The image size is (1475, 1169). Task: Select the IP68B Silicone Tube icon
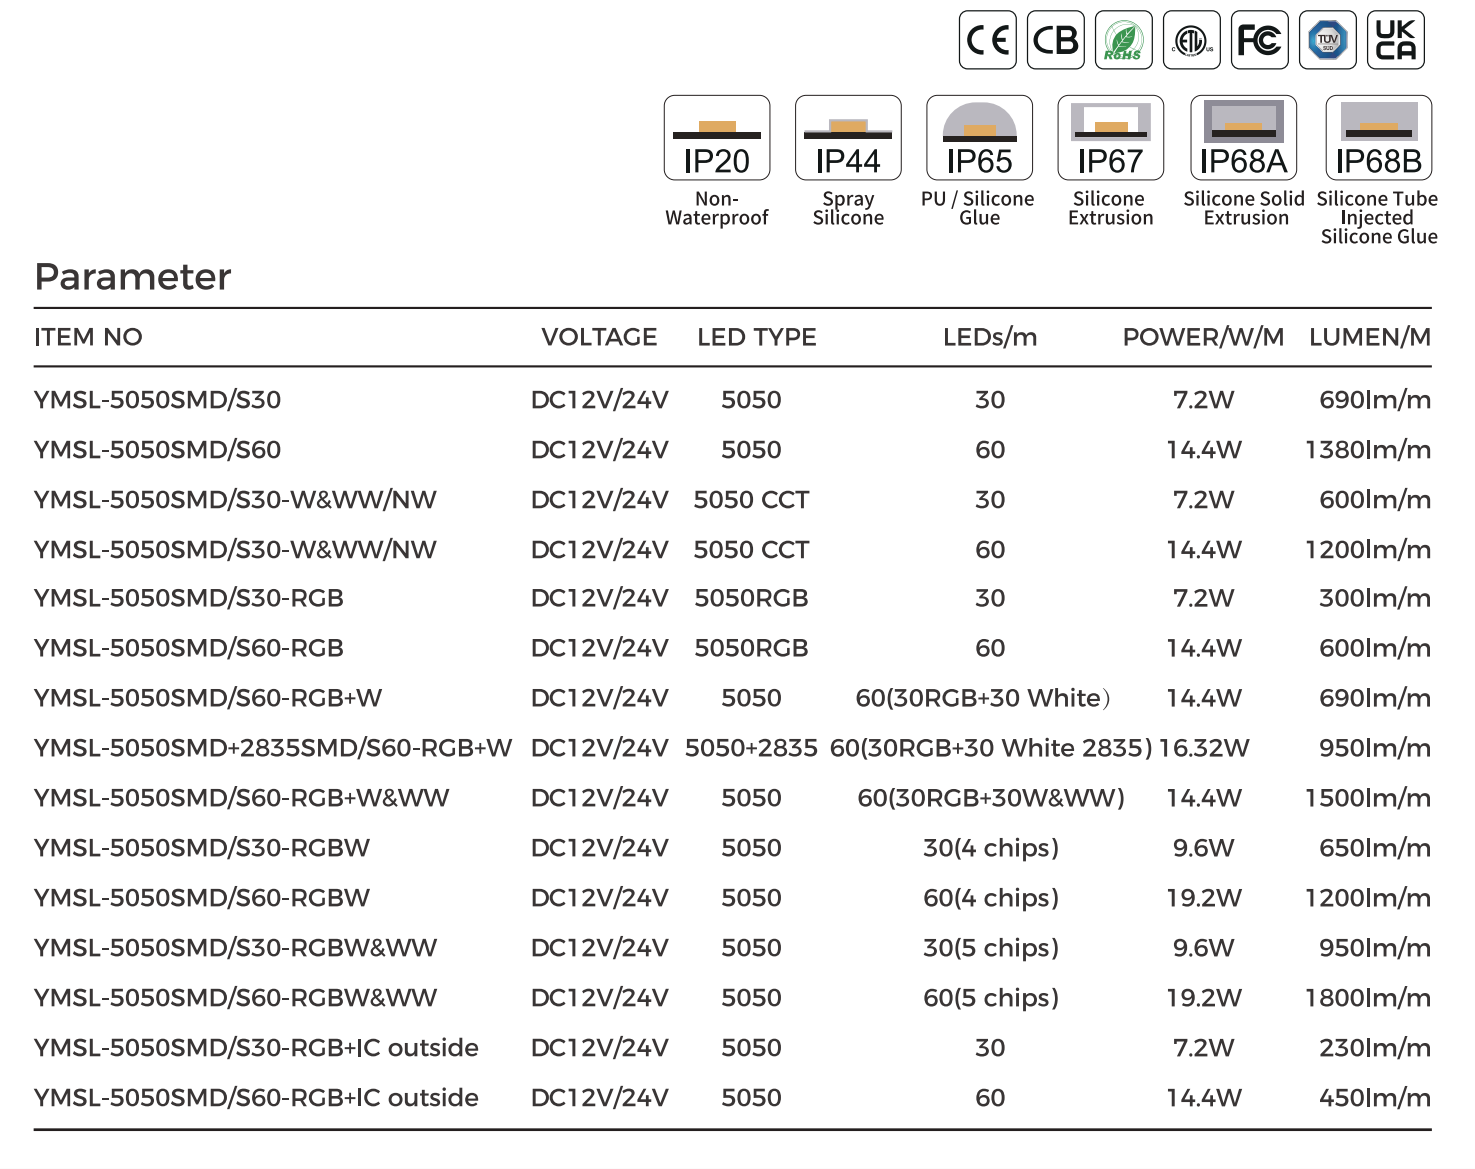point(1378,138)
